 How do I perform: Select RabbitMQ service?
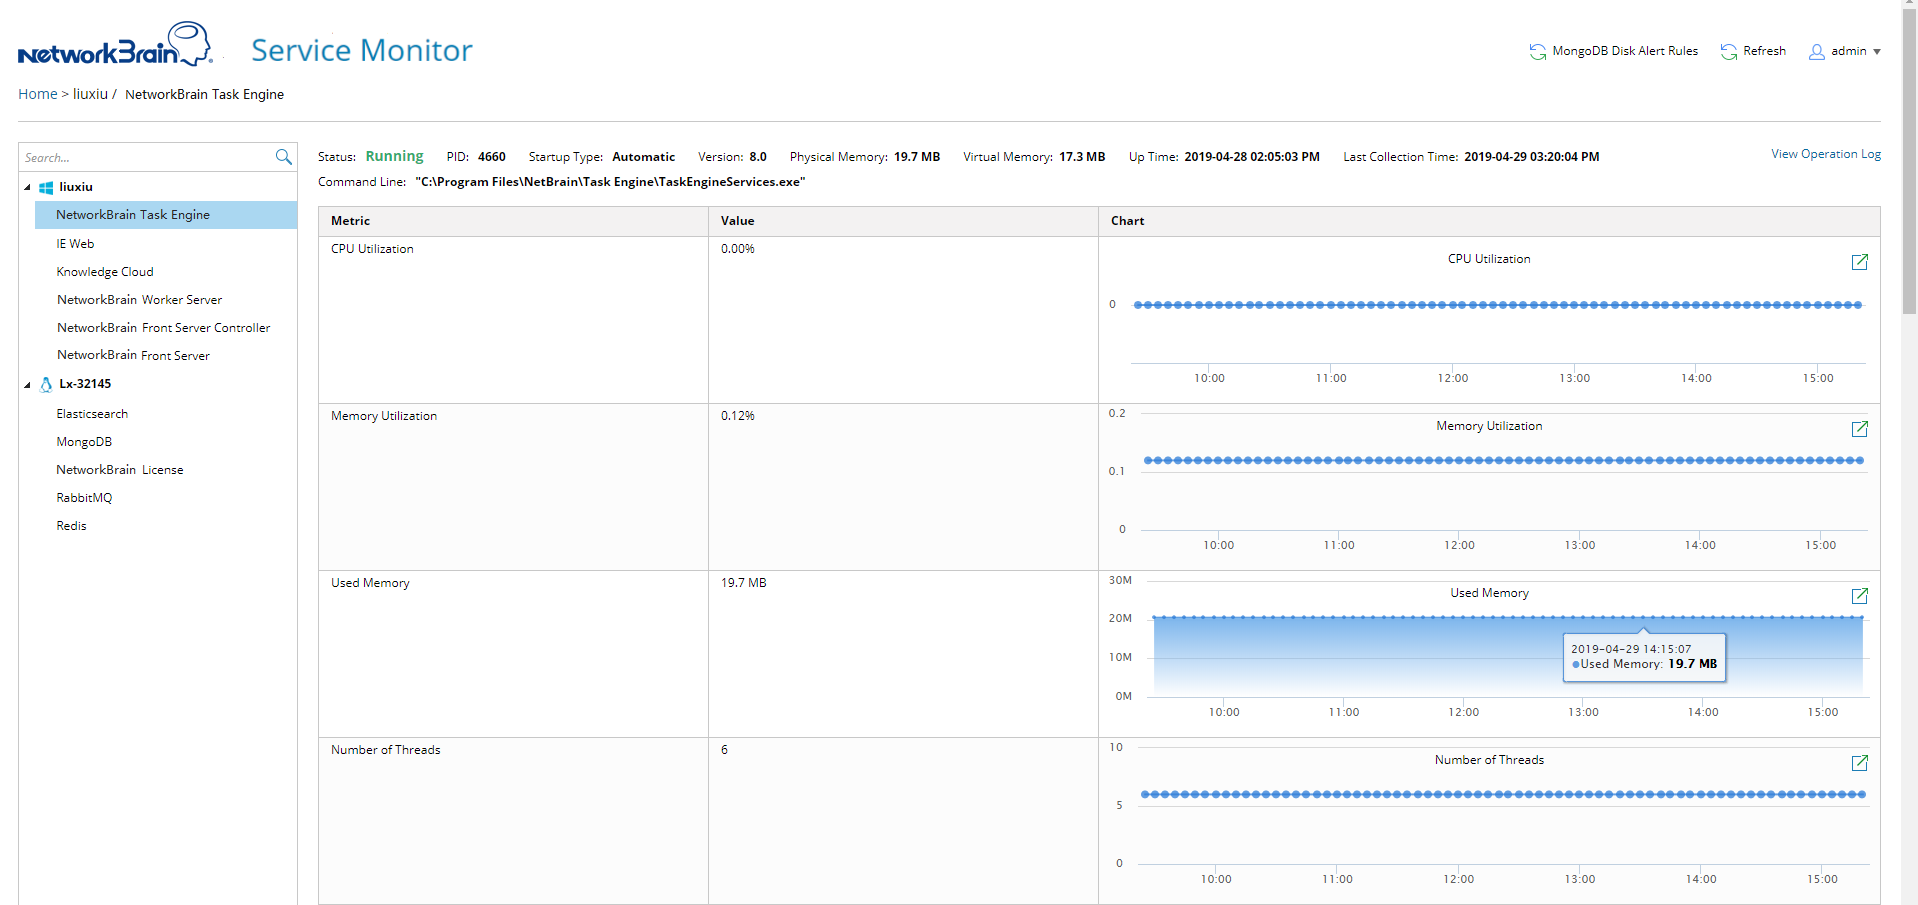point(84,498)
